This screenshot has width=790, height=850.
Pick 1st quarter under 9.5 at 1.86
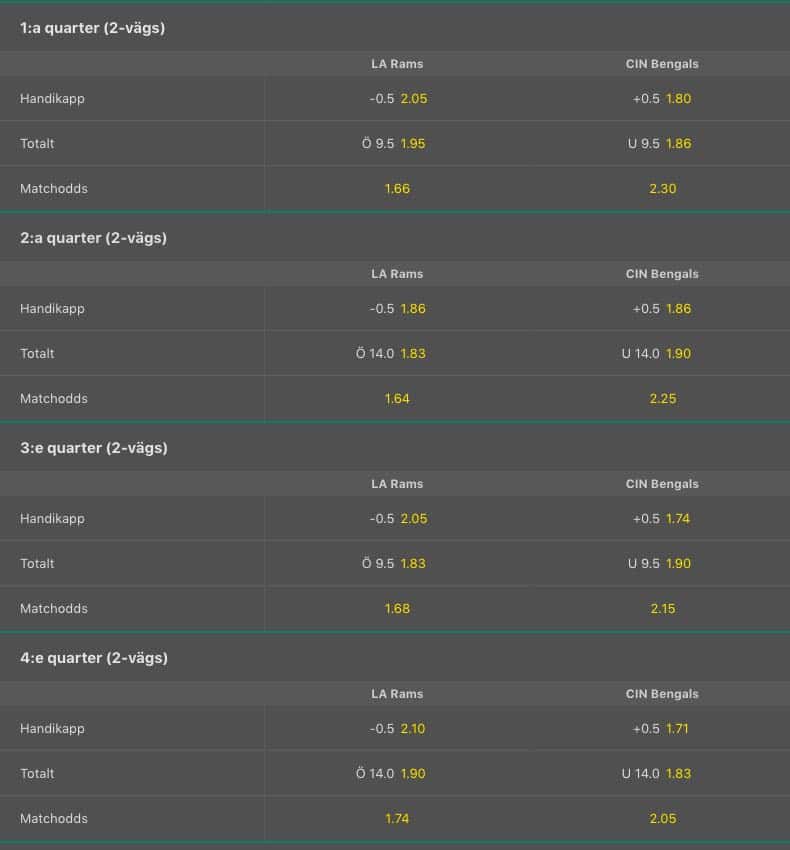(661, 144)
